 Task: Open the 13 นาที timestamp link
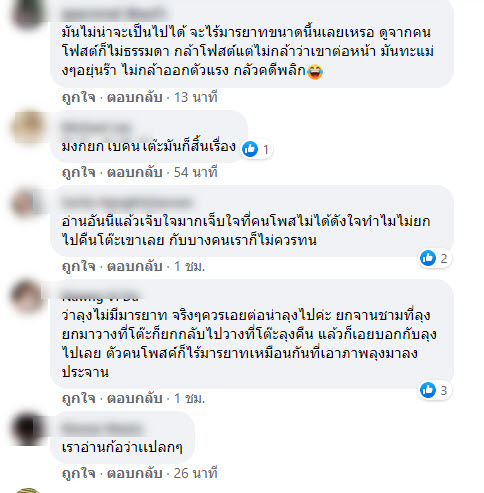(196, 97)
